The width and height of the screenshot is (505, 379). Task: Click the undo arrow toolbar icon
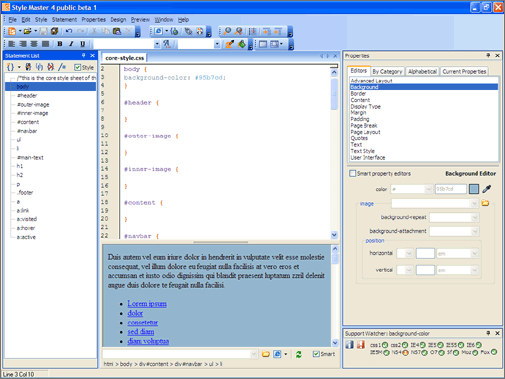(69, 31)
